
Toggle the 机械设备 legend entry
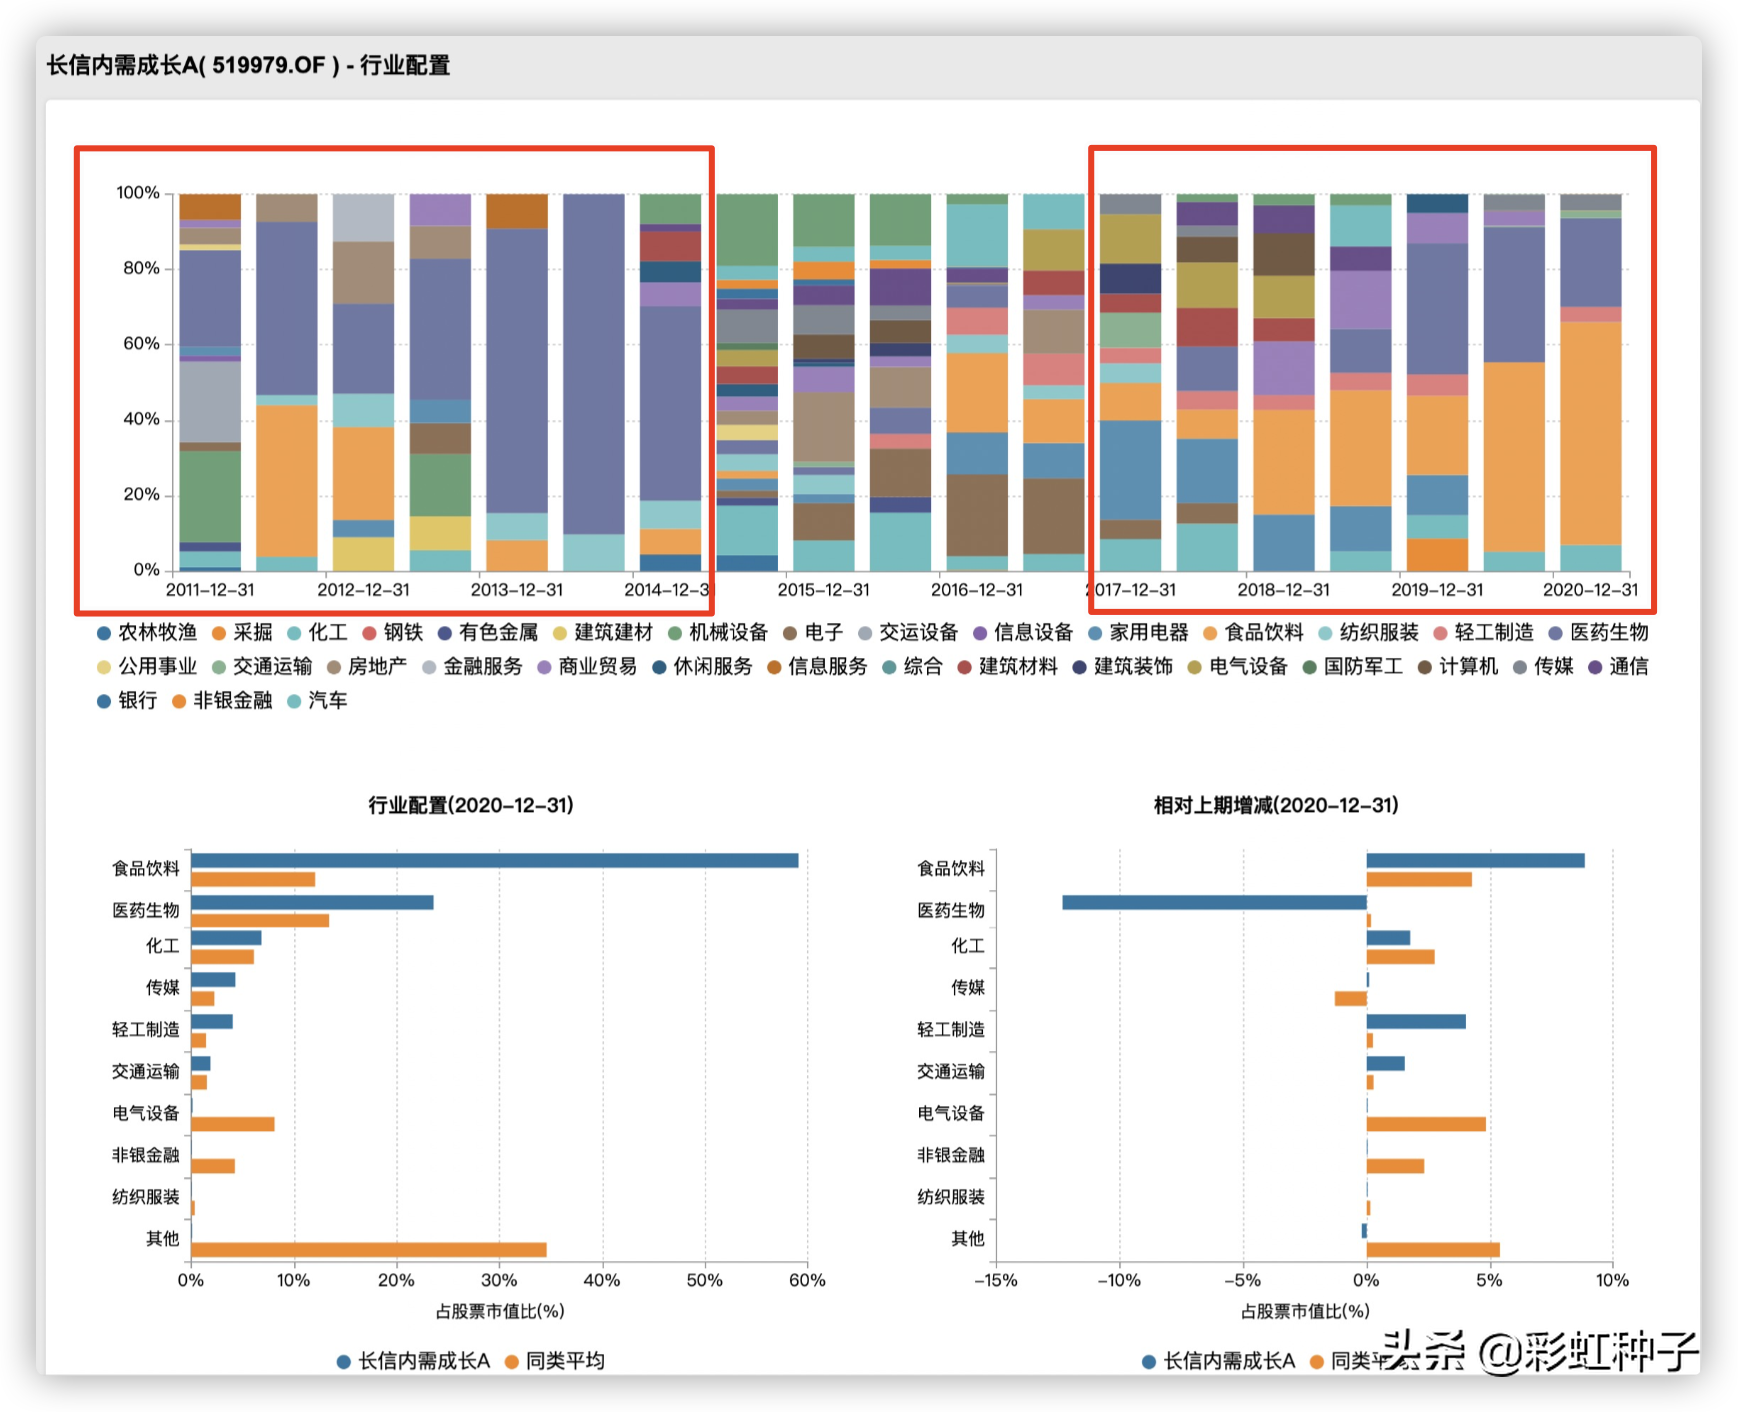tap(718, 632)
